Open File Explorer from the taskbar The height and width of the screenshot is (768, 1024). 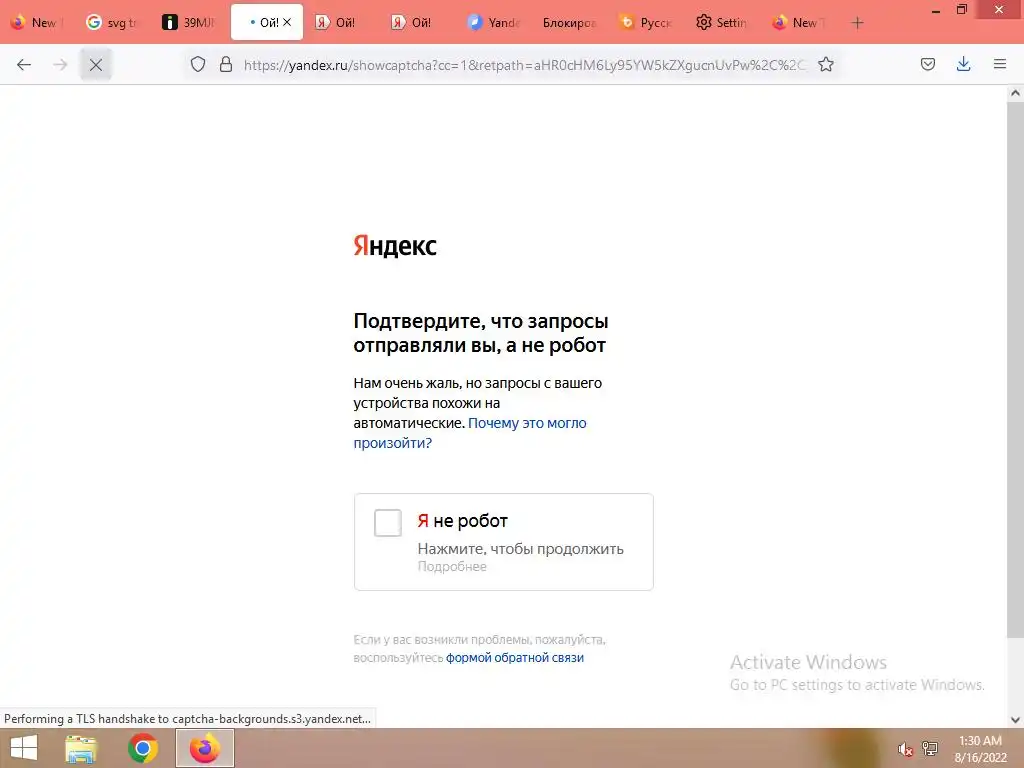point(81,748)
